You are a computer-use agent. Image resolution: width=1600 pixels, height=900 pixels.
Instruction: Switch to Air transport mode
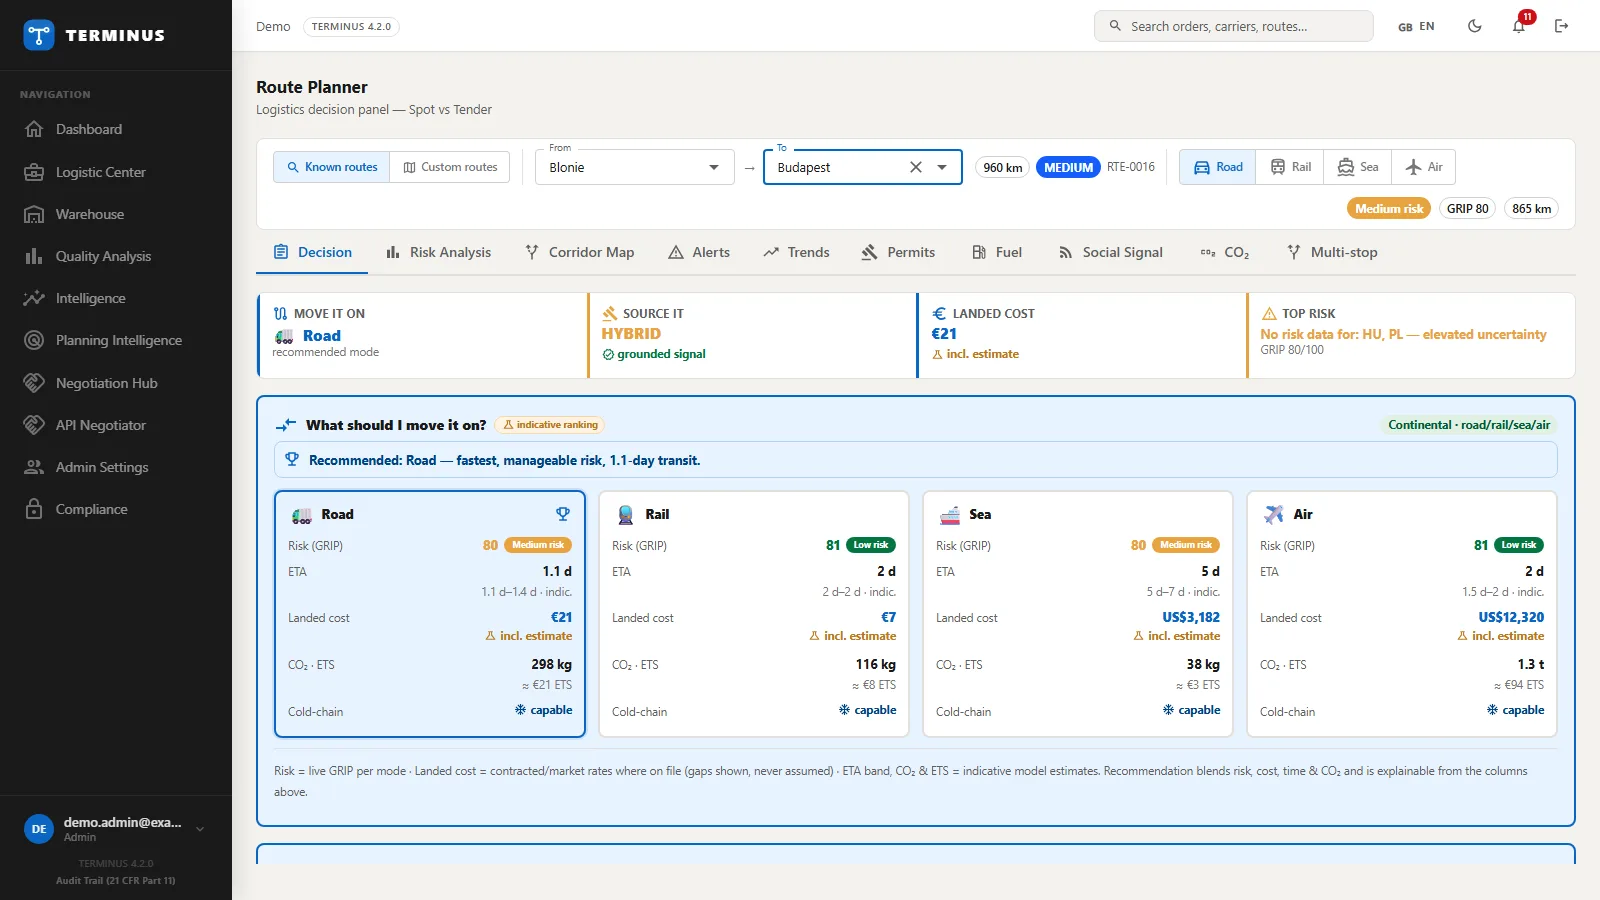[1424, 167]
